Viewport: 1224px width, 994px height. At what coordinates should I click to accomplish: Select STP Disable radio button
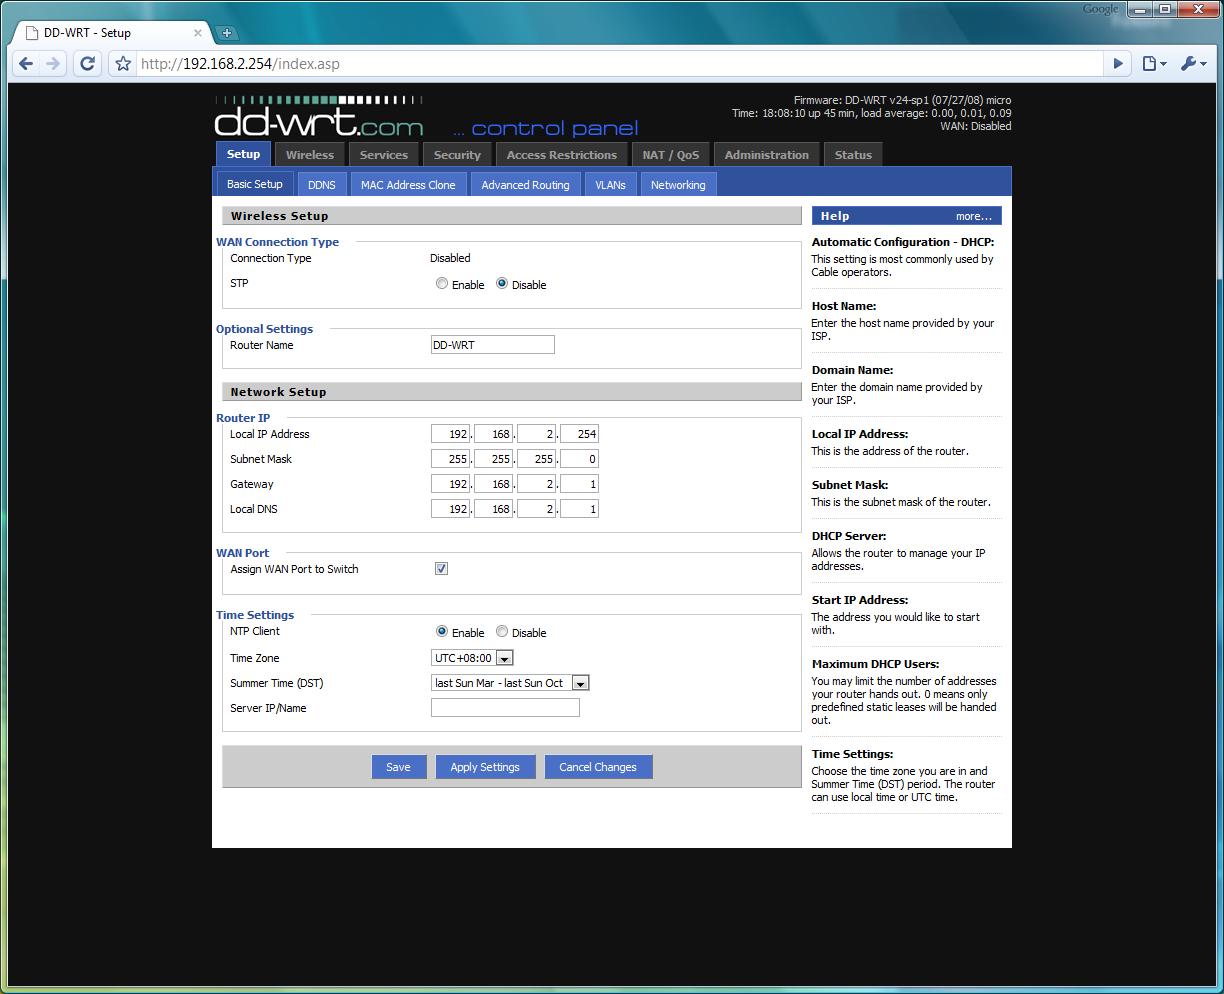(x=502, y=284)
